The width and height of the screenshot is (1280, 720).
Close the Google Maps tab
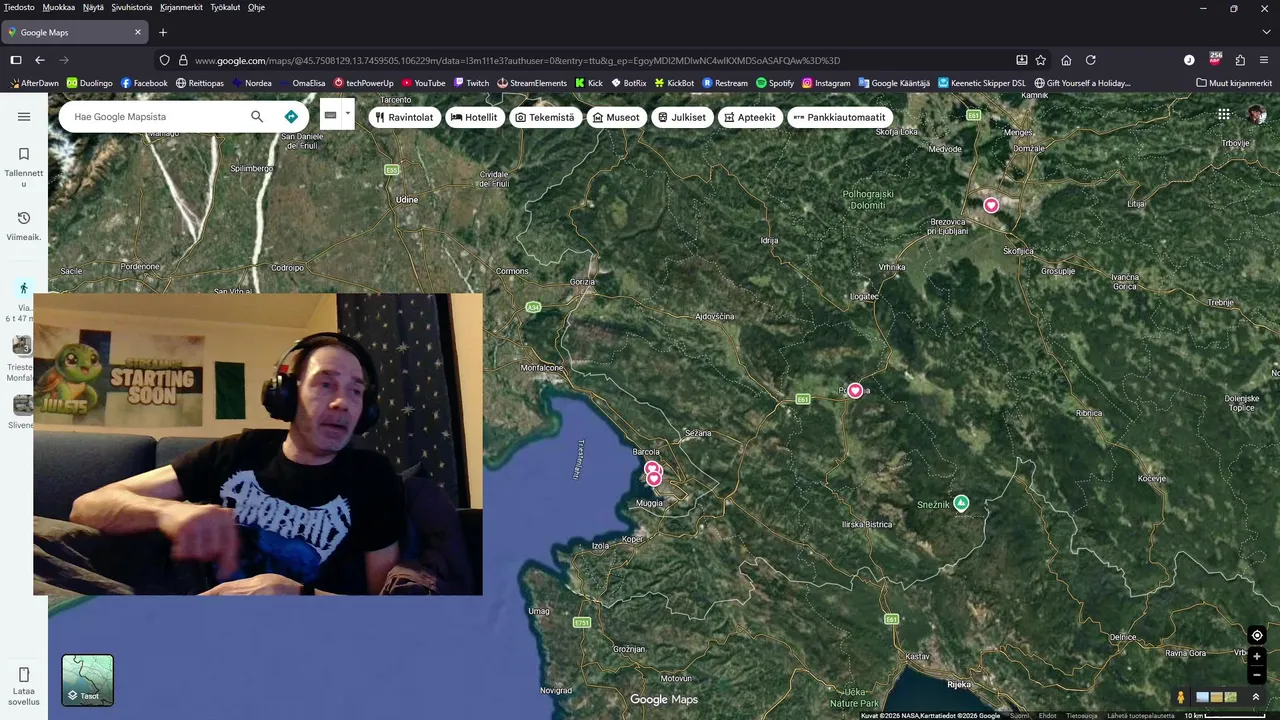(x=138, y=32)
